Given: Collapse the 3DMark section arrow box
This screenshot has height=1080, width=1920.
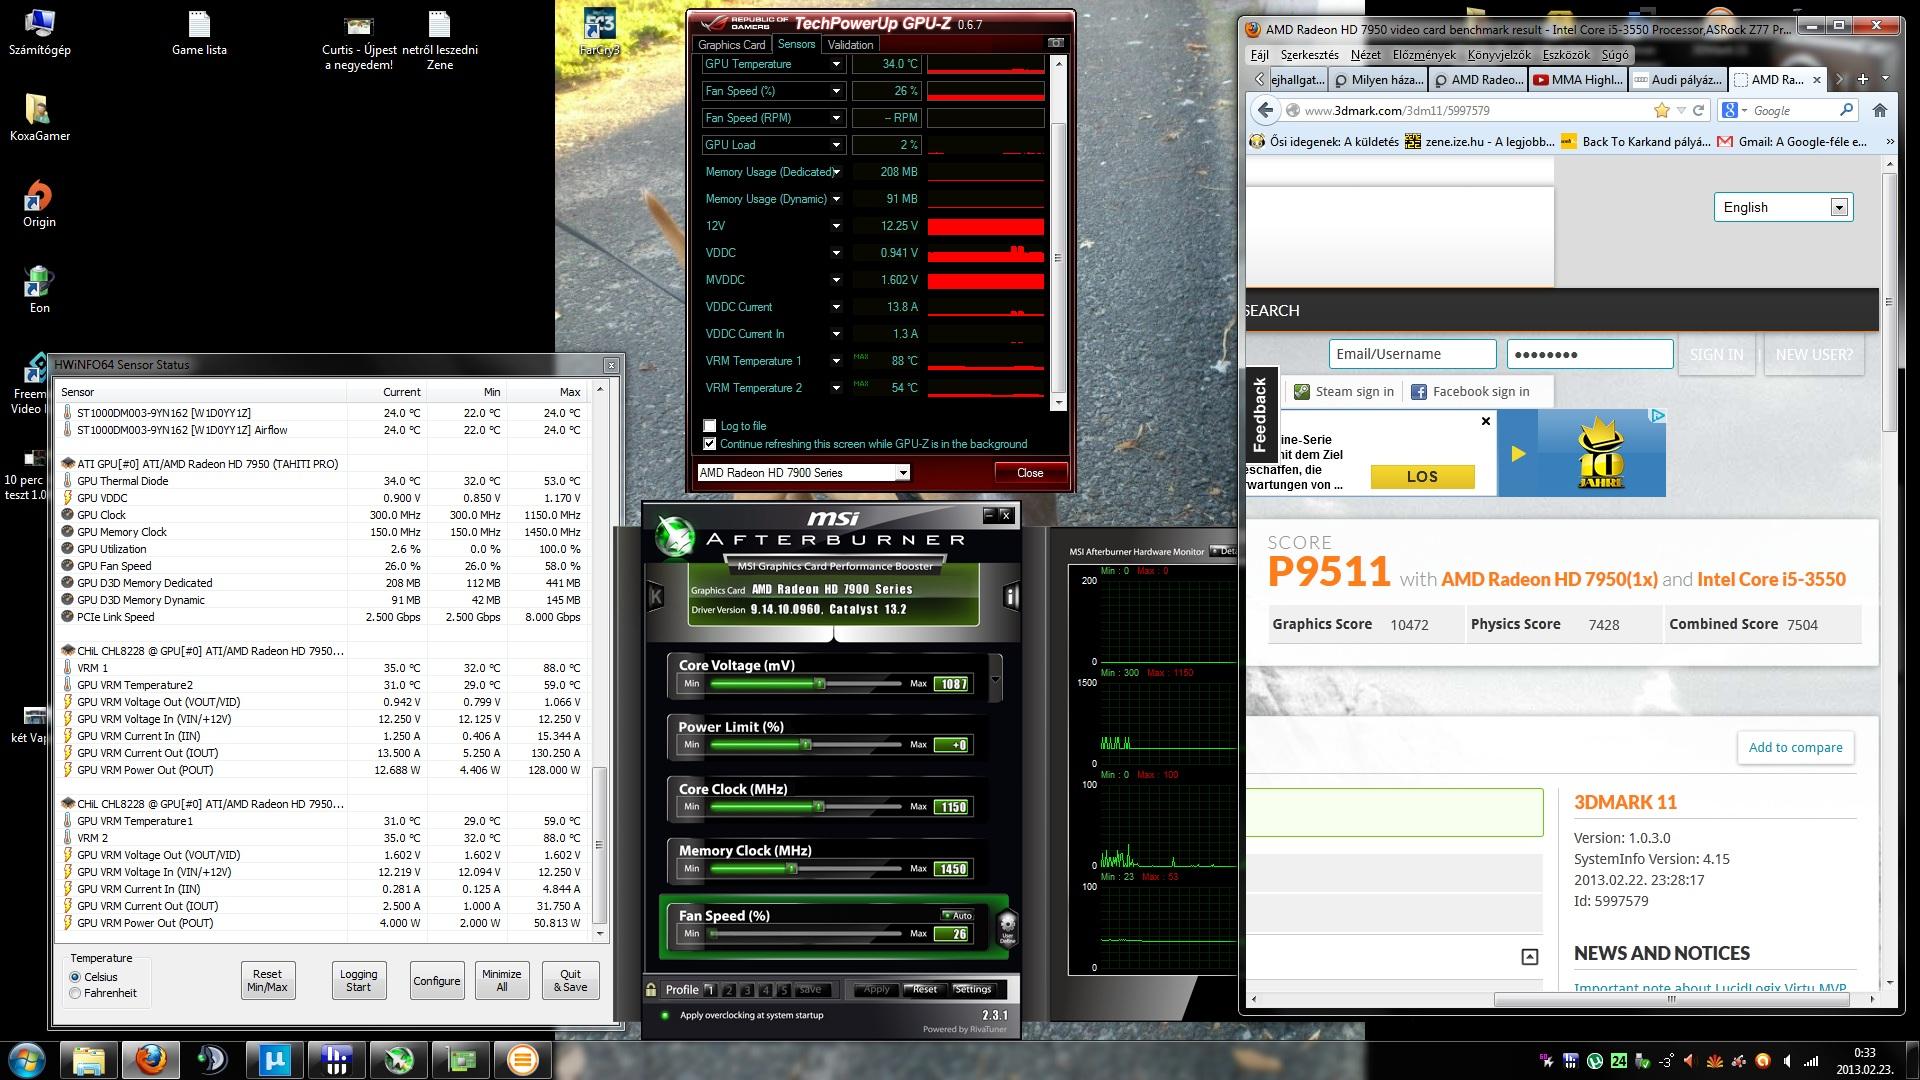Looking at the screenshot, I should 1530,957.
